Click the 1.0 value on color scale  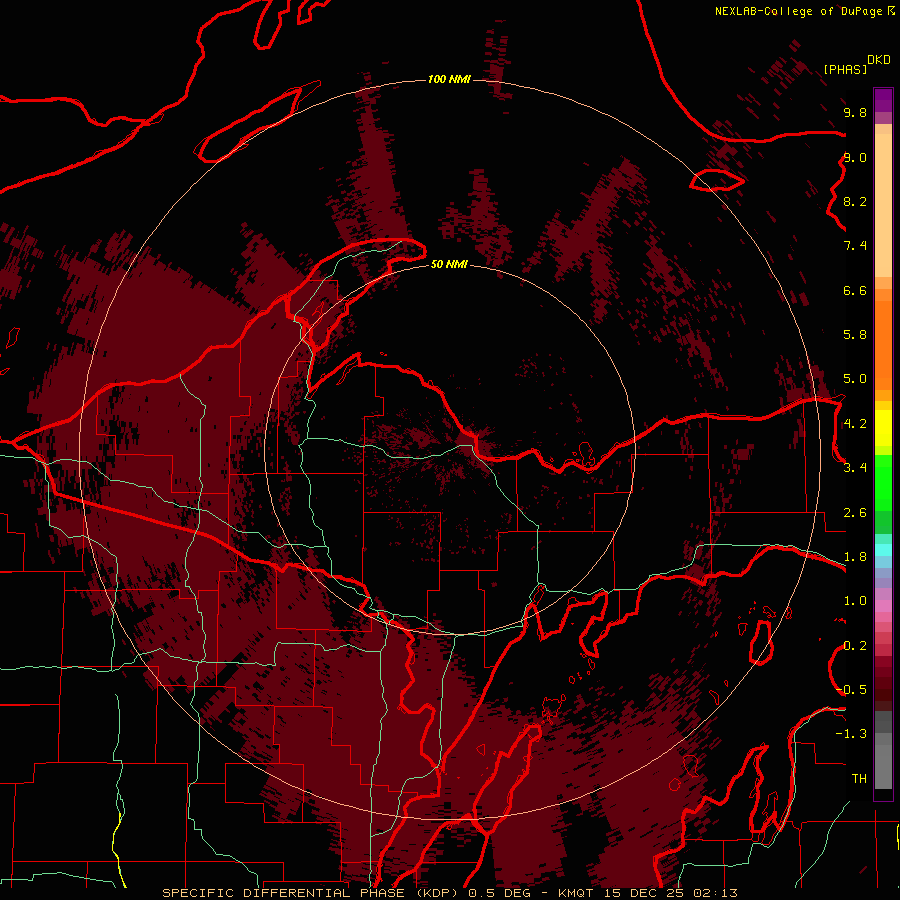coord(855,601)
